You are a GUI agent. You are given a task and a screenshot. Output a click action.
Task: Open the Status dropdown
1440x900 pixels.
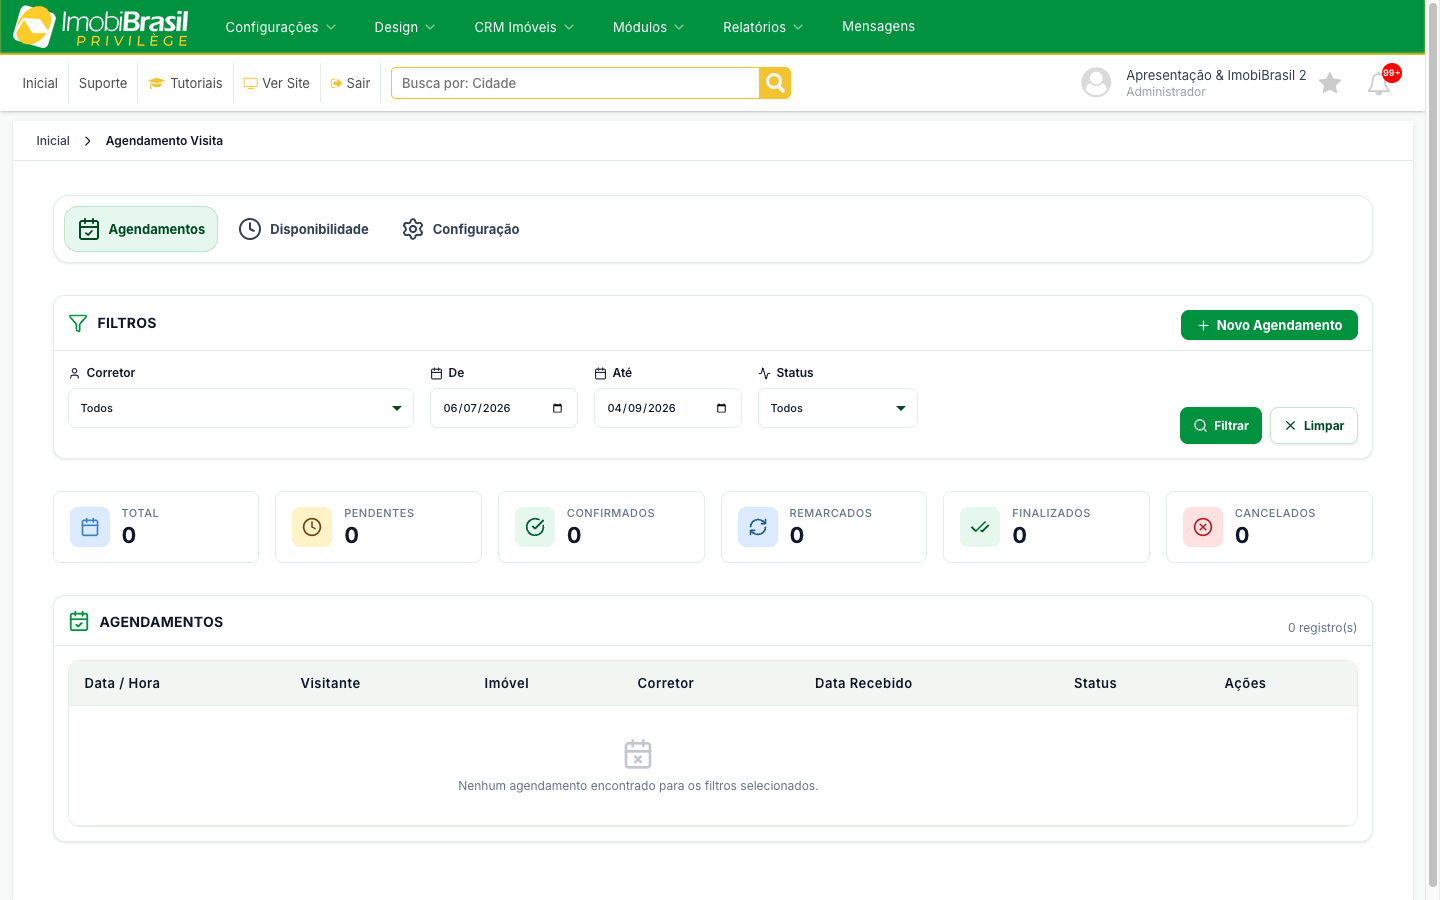(838, 408)
